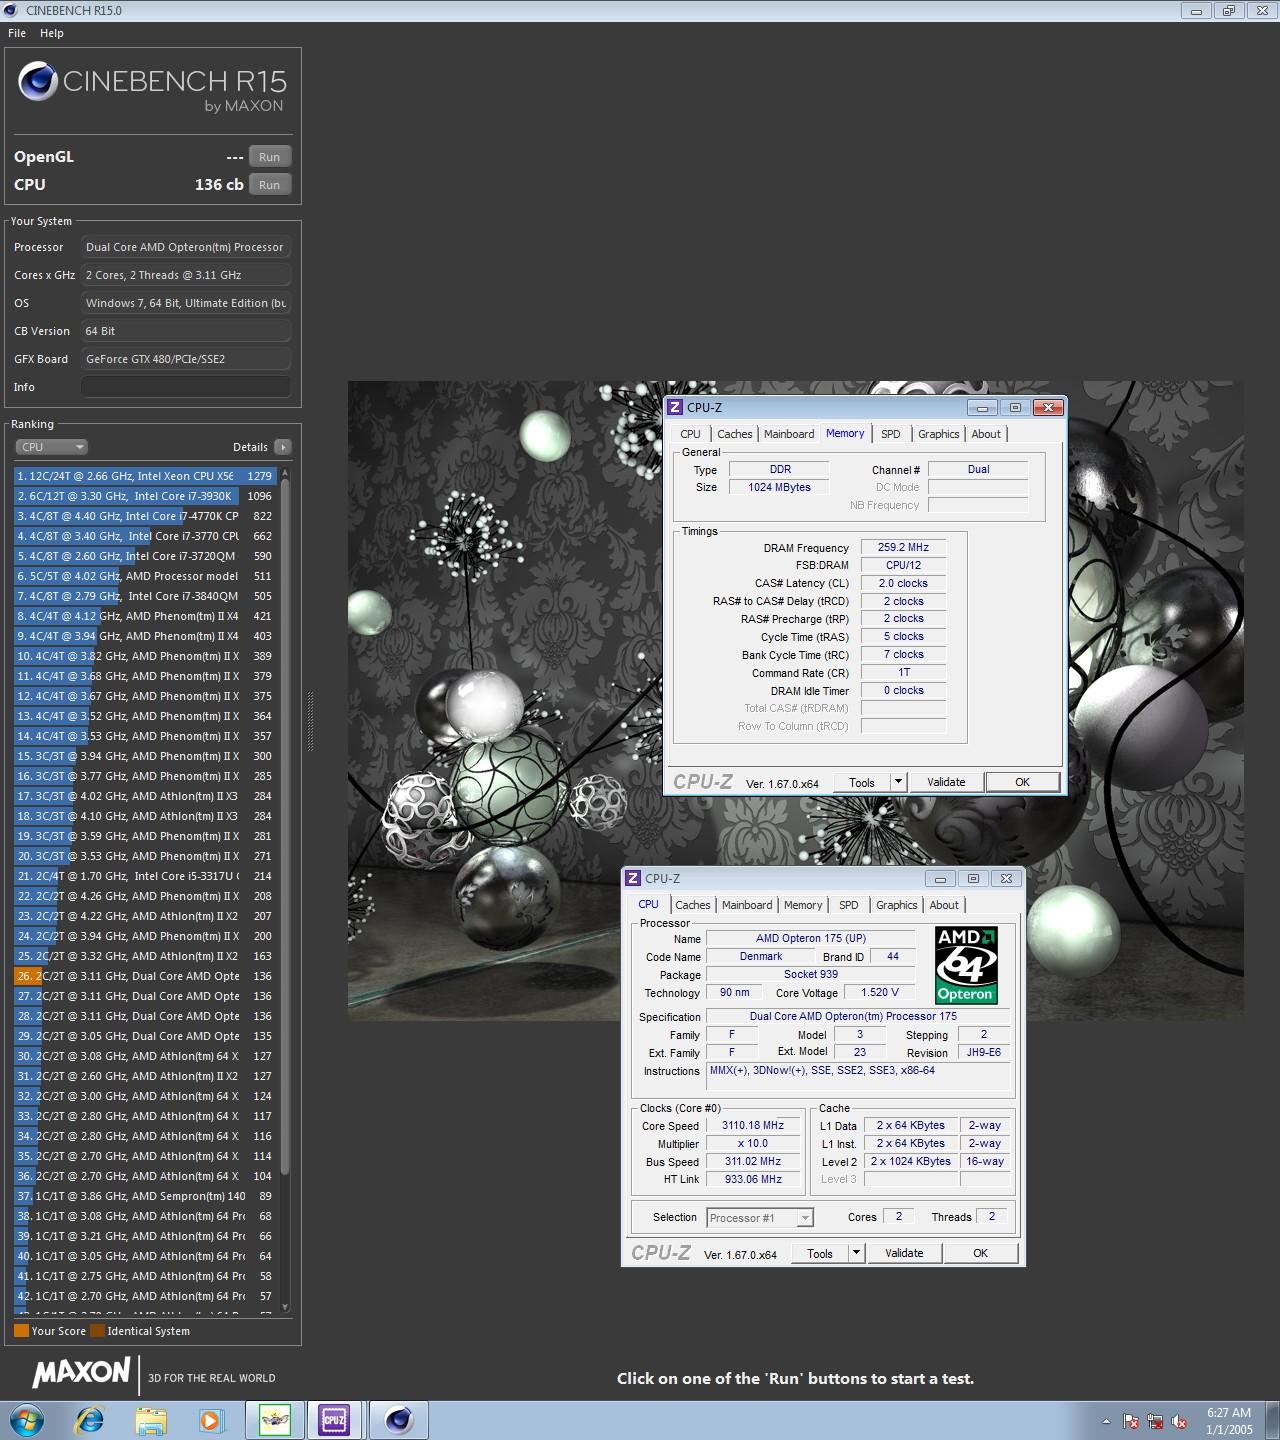Select rank 37 AMD Sempron 140
Screen dimensions: 1280x1440
pyautogui.click(x=144, y=1196)
